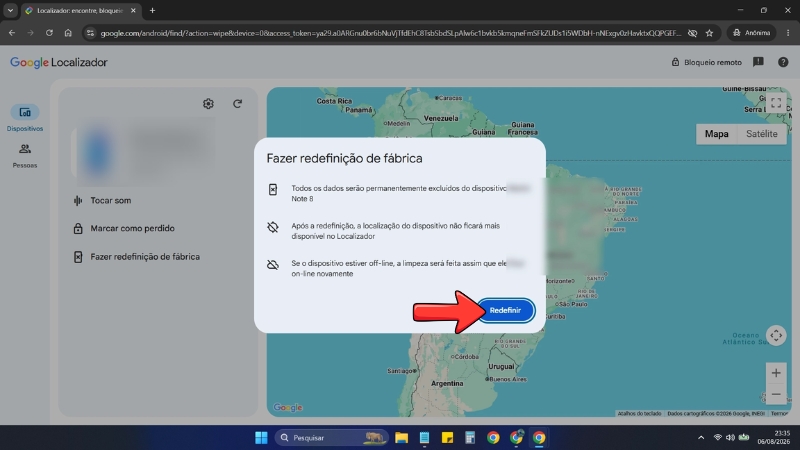Switch map view to Mapa

tap(716, 134)
